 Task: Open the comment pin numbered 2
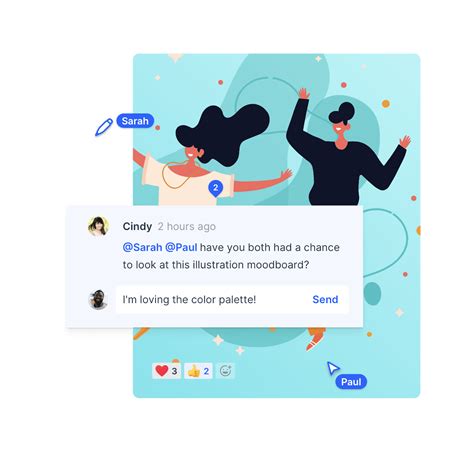tap(216, 188)
